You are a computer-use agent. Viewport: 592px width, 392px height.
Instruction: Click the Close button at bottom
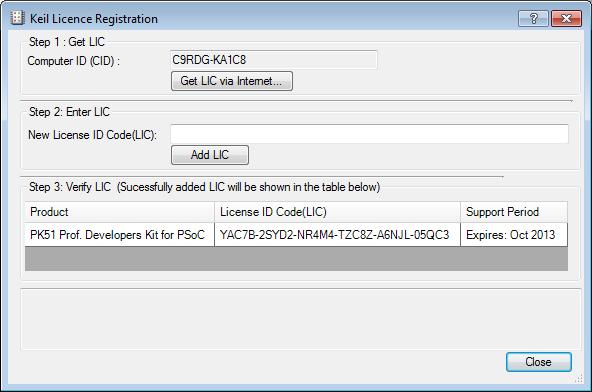539,362
